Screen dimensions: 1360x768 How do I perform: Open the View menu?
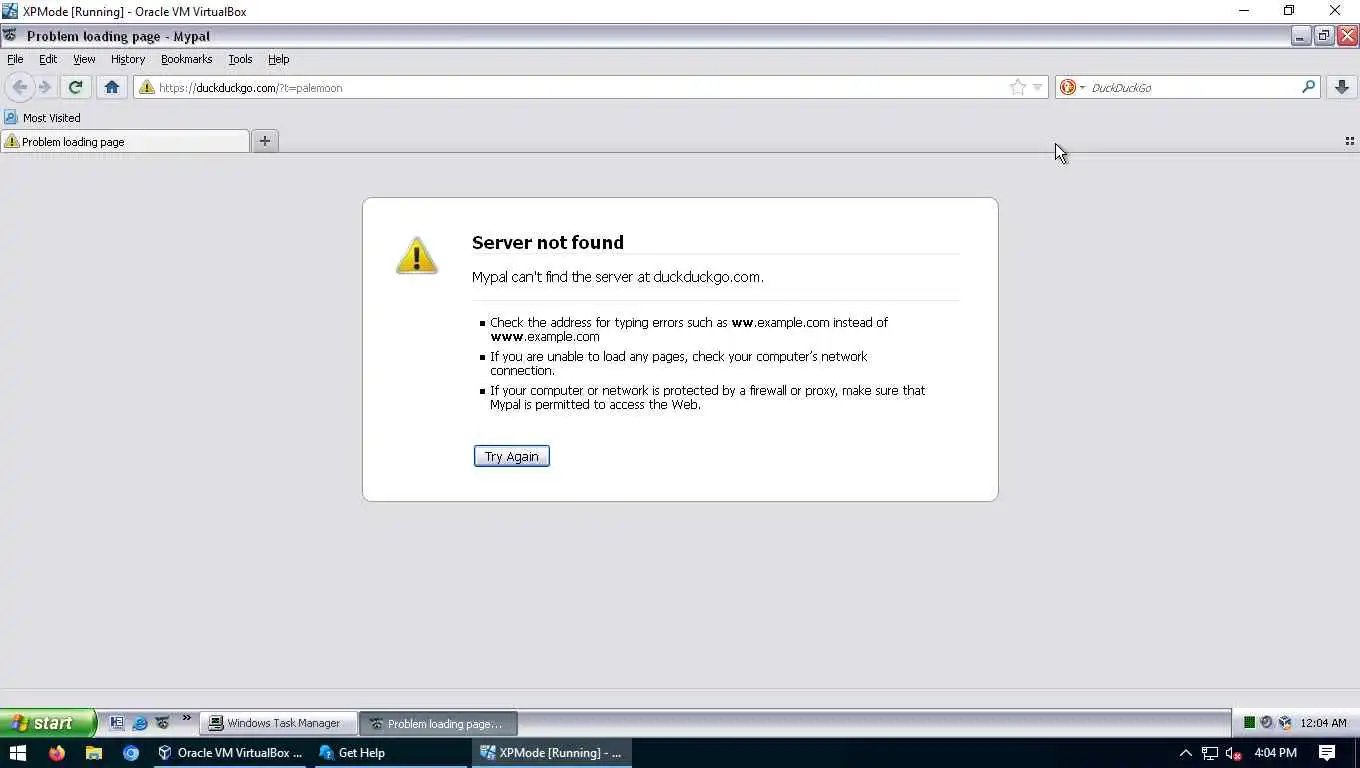point(84,59)
